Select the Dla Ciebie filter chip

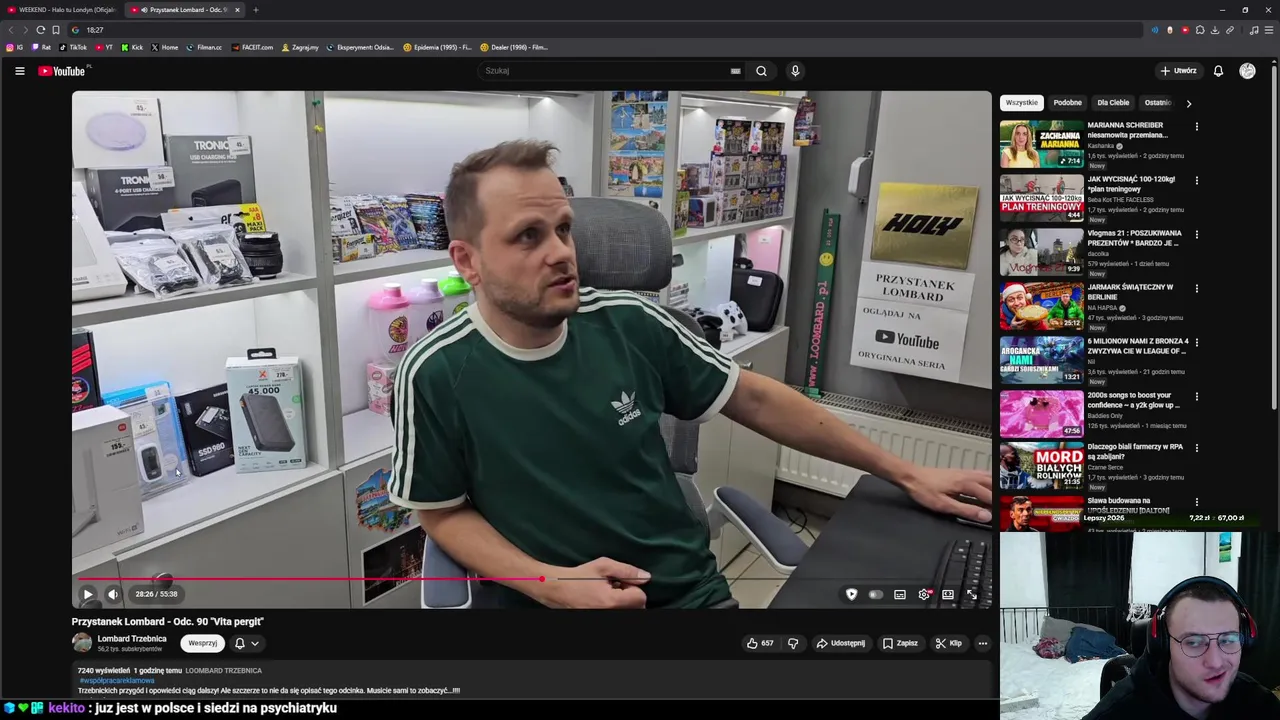(x=1113, y=102)
